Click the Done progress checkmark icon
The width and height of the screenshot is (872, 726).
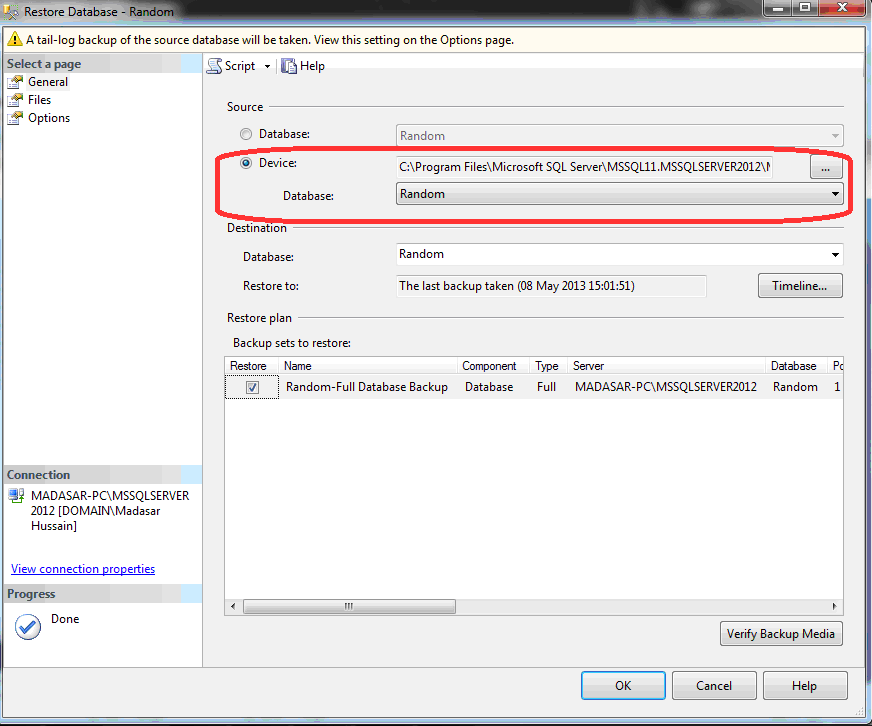point(28,627)
